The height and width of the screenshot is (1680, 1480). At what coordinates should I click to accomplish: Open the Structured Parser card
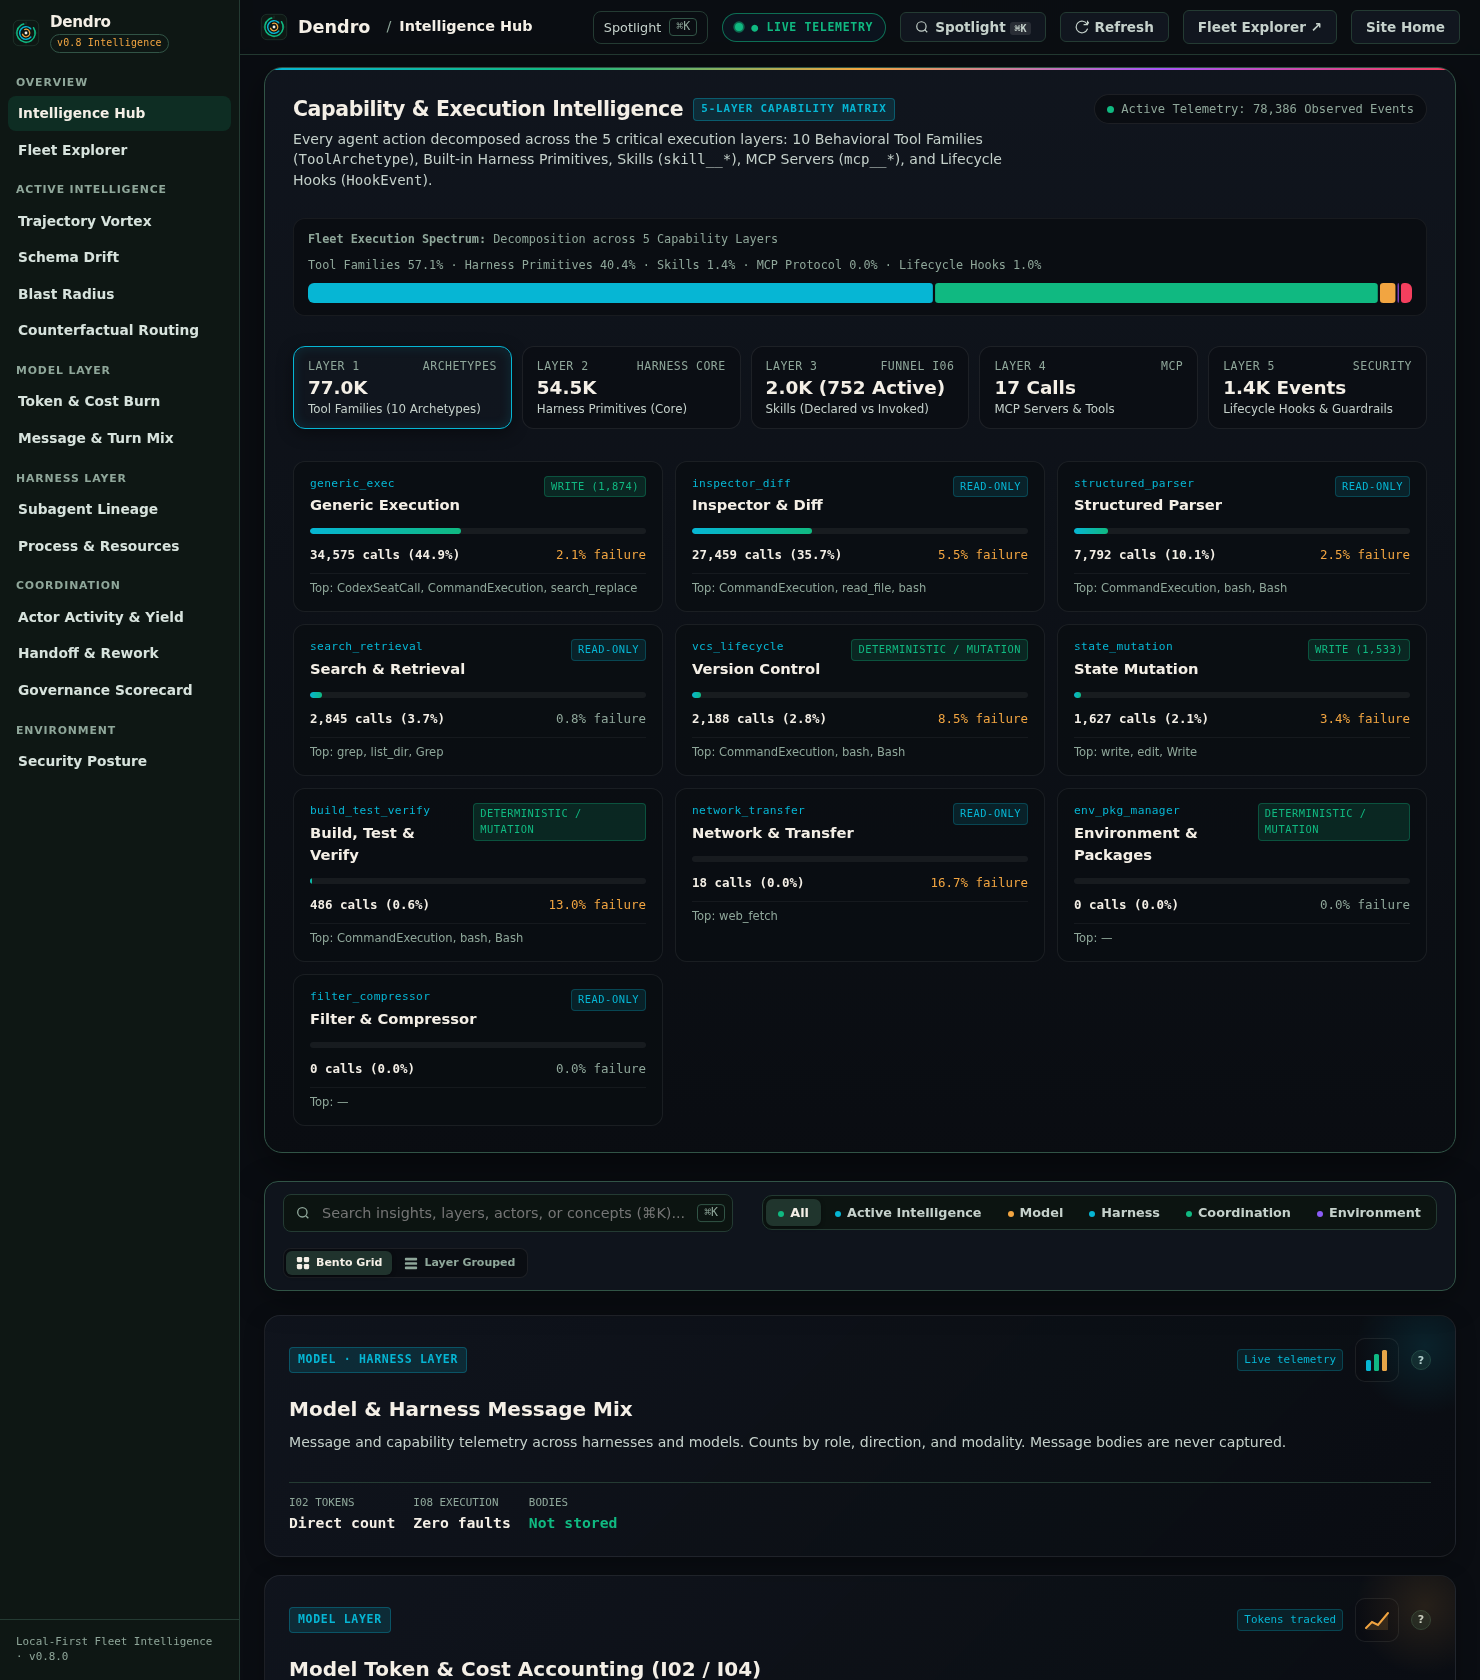coord(1242,536)
